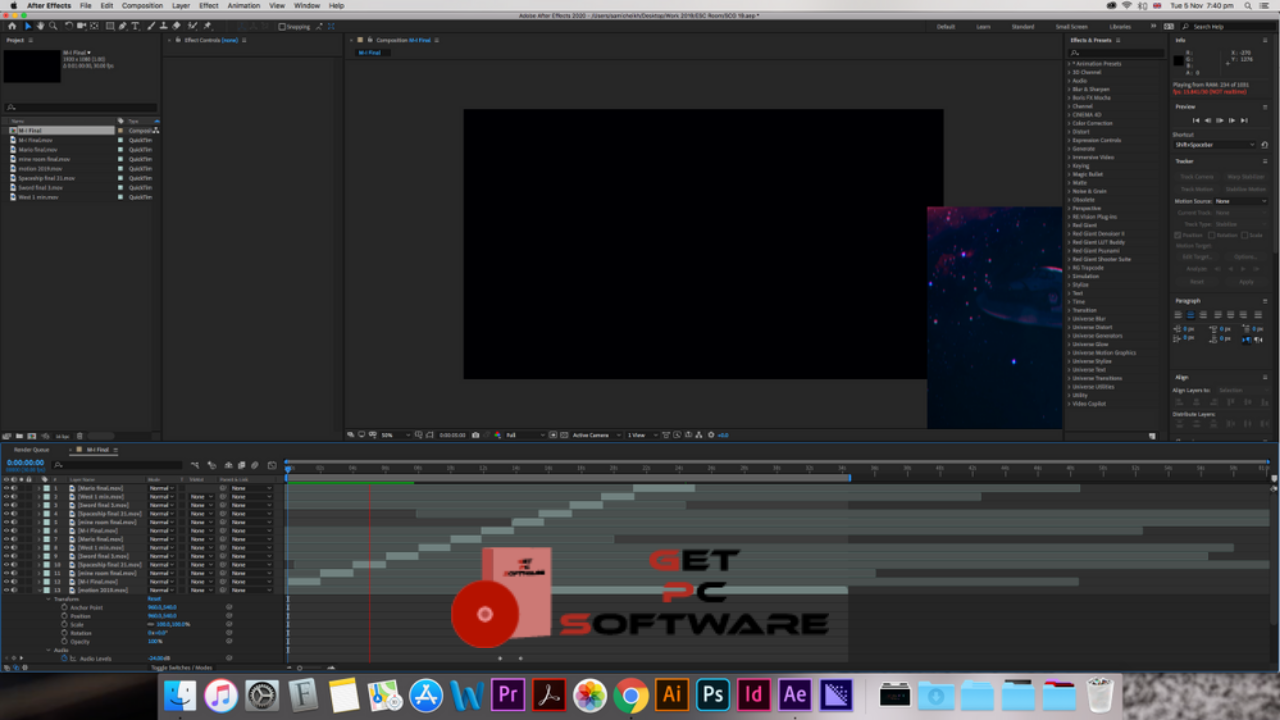Viewport: 1280px width, 720px height.
Task: Select the Roto Brush tool
Action: (x=192, y=26)
